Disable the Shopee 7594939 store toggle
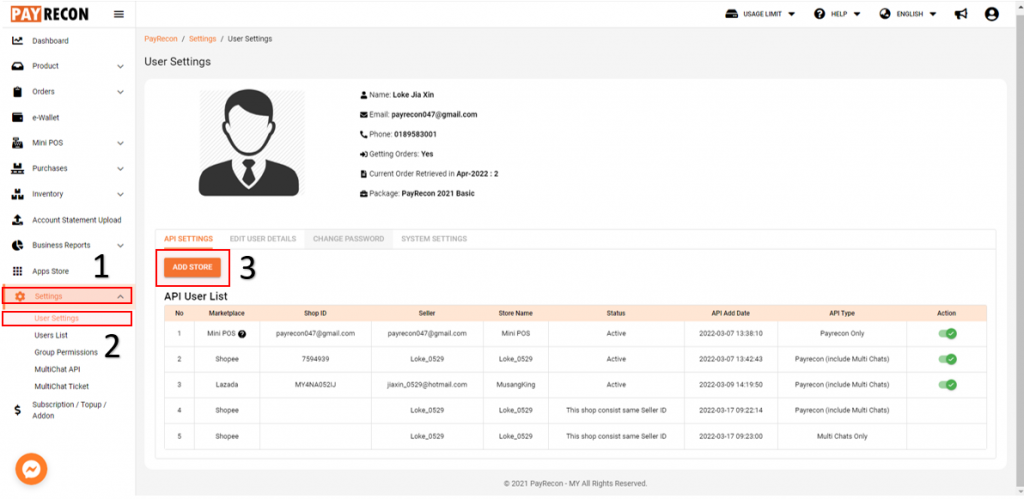 click(948, 359)
